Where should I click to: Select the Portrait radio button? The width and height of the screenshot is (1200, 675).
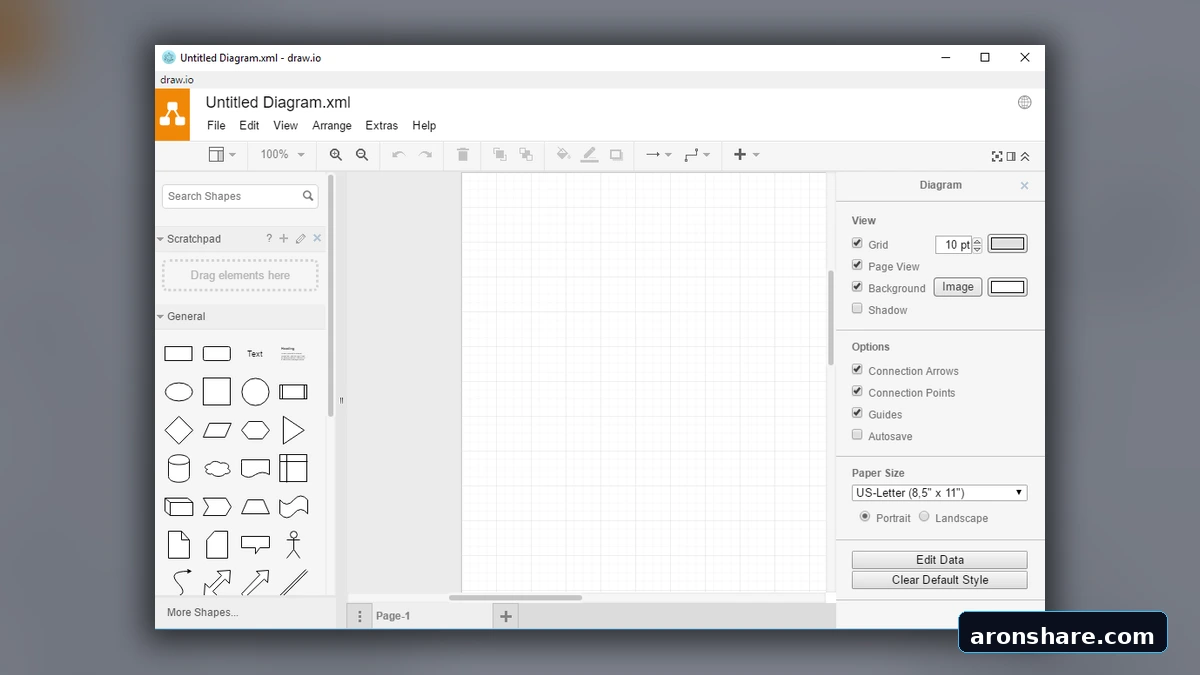(865, 517)
